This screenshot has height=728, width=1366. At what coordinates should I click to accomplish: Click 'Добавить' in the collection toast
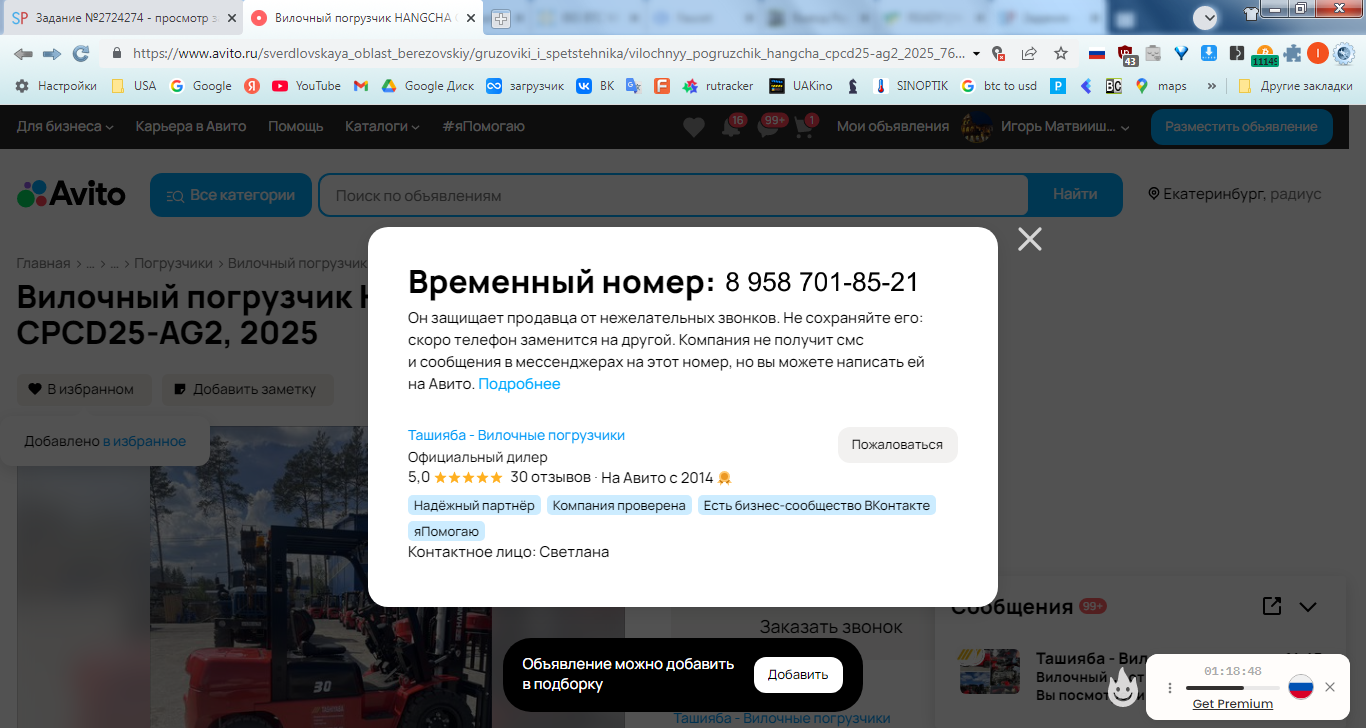click(798, 675)
